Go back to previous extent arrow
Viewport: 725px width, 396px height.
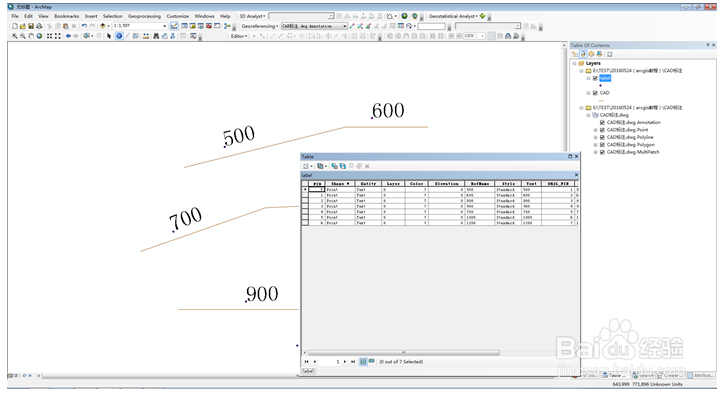point(68,36)
